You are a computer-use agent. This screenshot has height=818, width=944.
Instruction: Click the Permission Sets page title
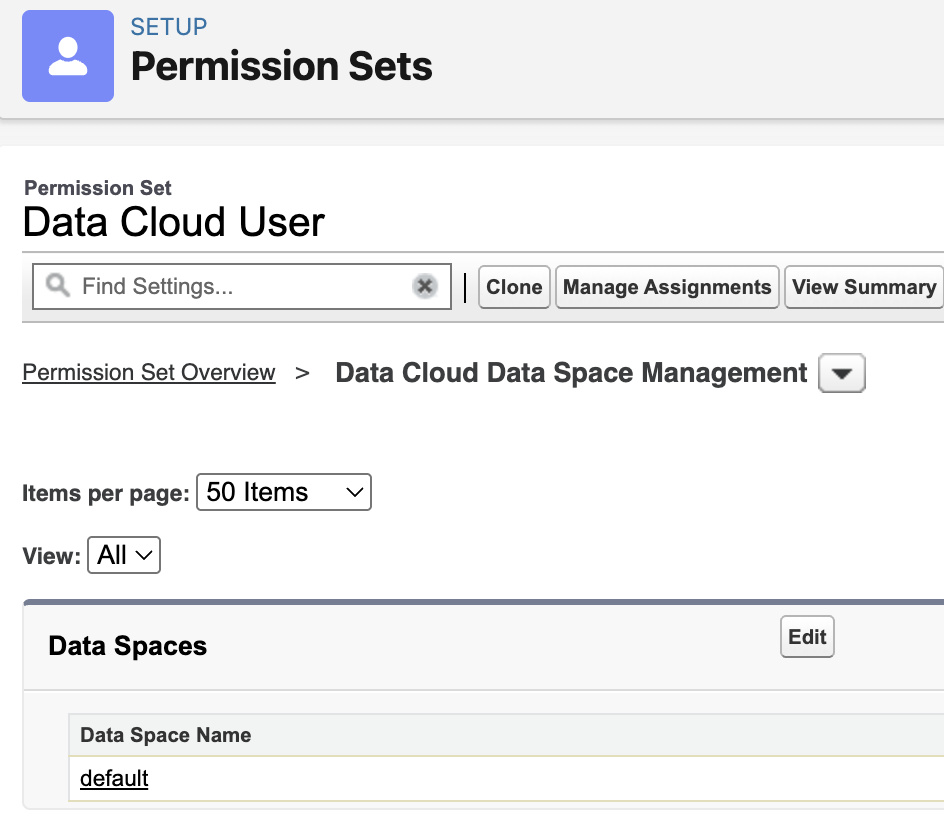point(282,67)
